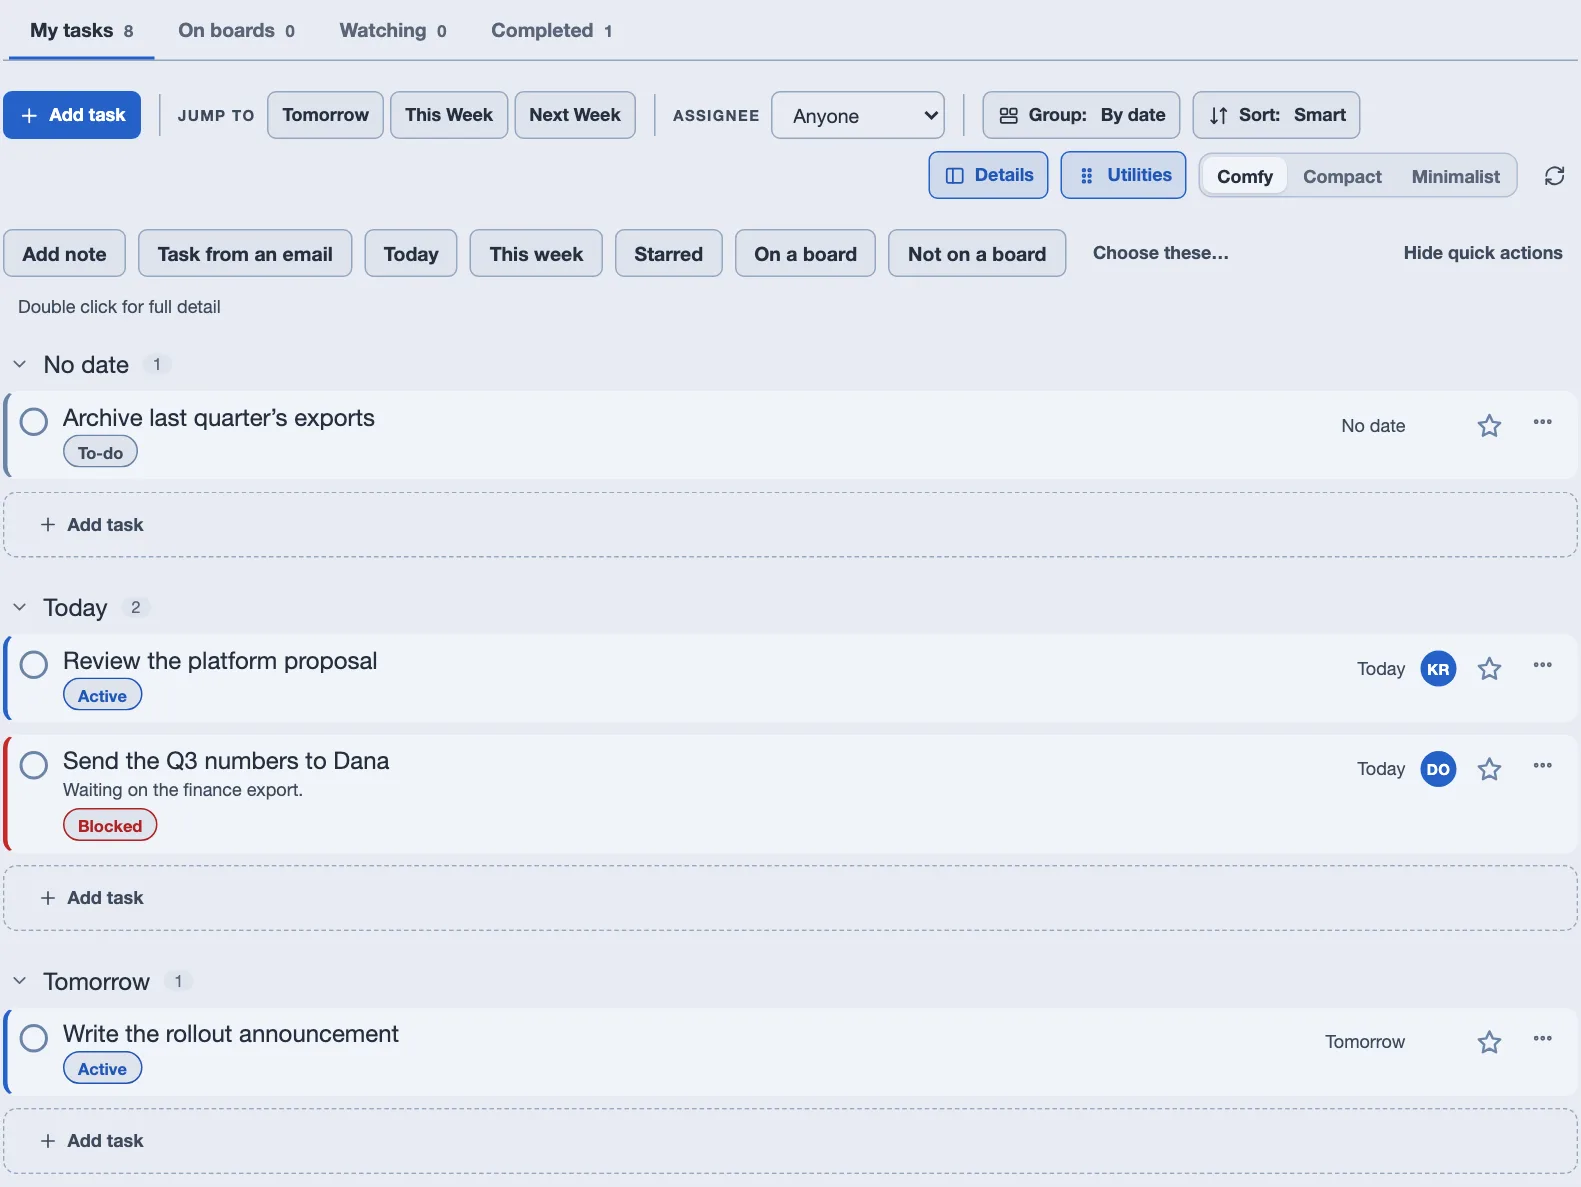
Task: Click the Task from an email quick action
Action: [245, 253]
